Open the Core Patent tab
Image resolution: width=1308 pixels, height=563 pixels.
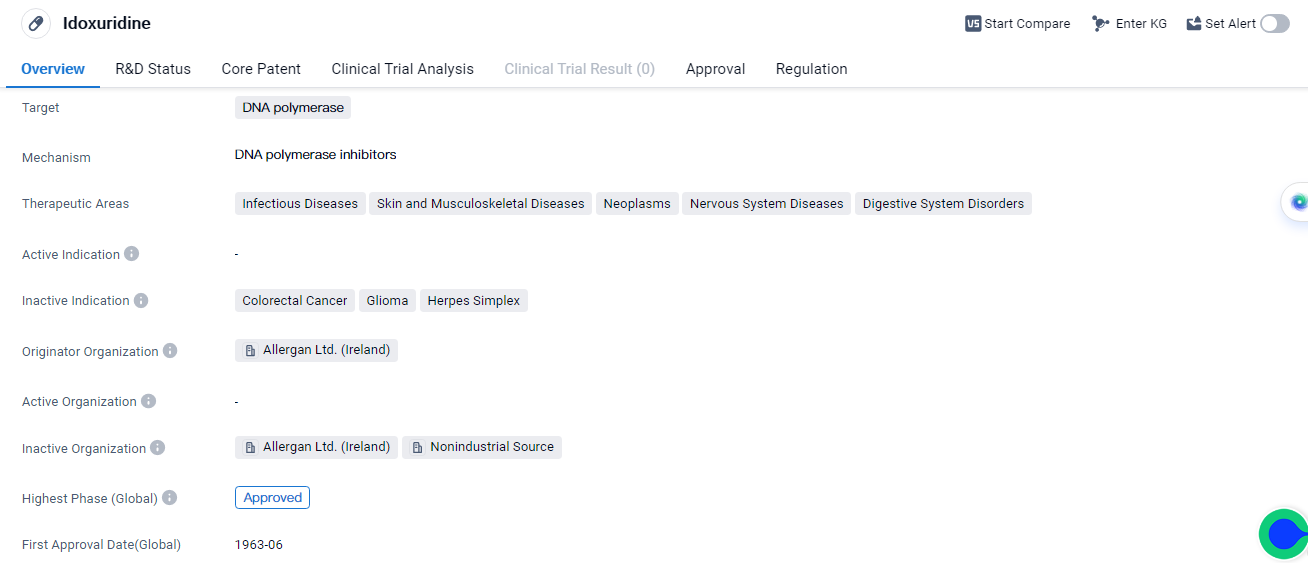click(261, 69)
